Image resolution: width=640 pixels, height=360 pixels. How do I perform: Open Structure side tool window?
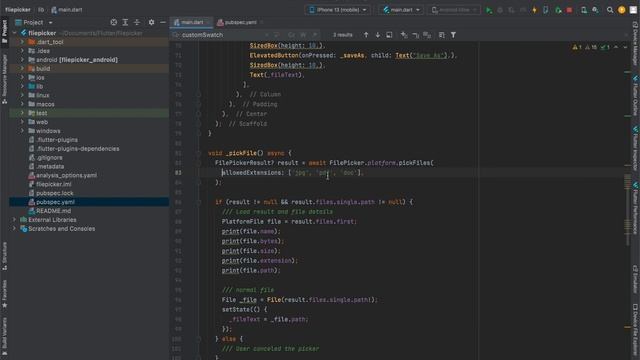(4, 256)
